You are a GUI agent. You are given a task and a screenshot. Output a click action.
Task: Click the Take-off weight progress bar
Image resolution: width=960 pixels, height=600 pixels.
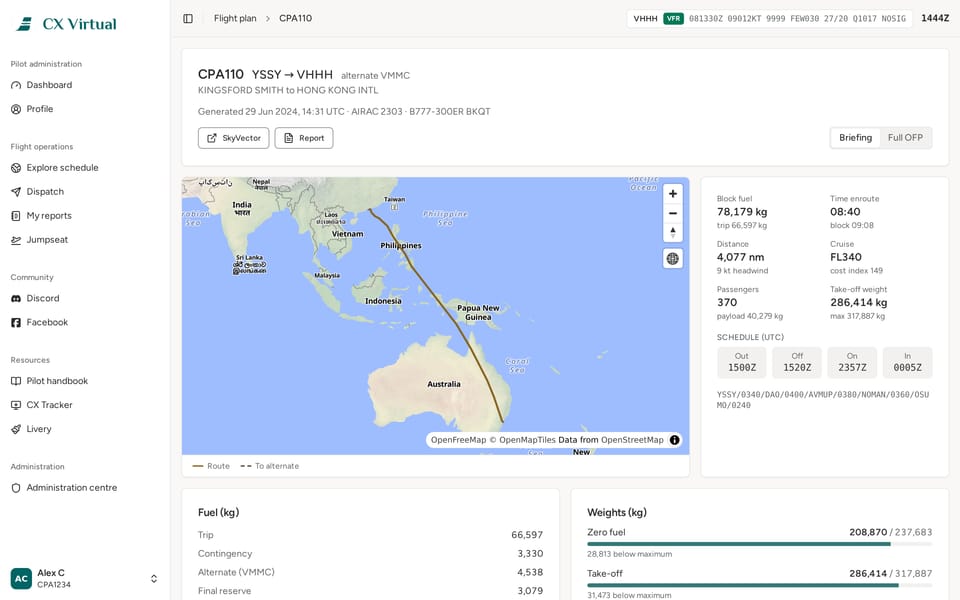point(759,585)
